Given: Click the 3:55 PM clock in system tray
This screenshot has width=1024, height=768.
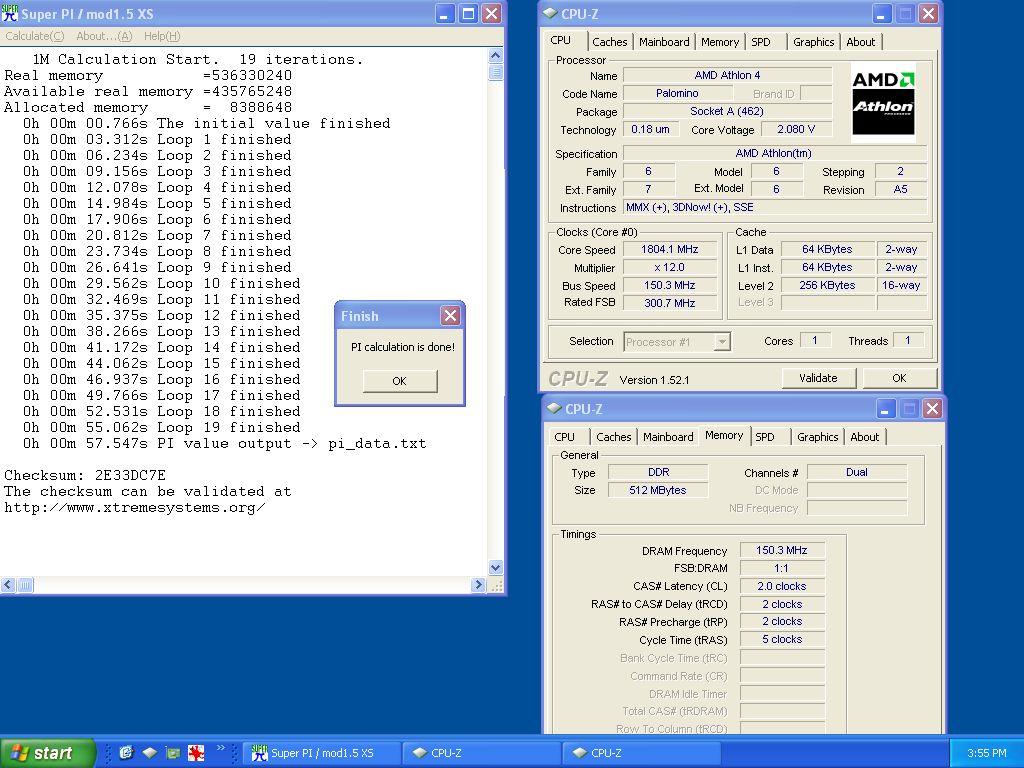Looking at the screenshot, I should (986, 753).
